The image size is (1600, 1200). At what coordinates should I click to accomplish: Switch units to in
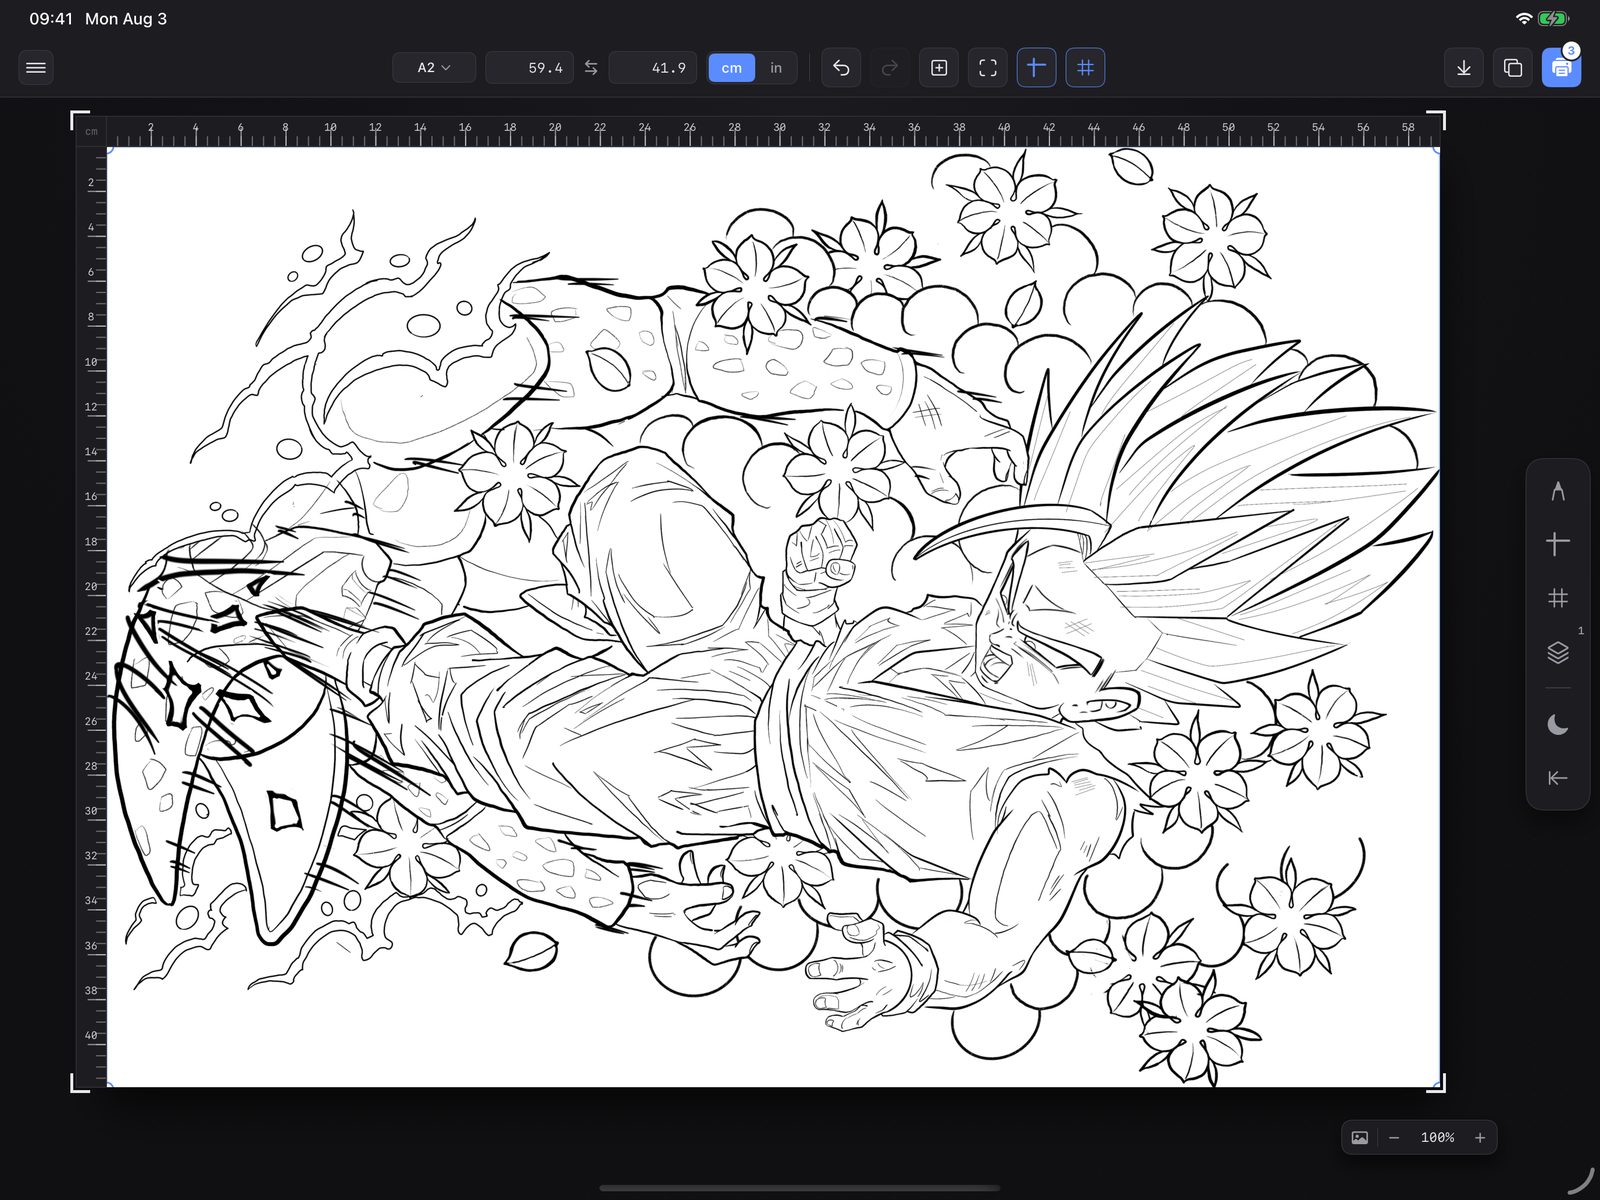(776, 68)
